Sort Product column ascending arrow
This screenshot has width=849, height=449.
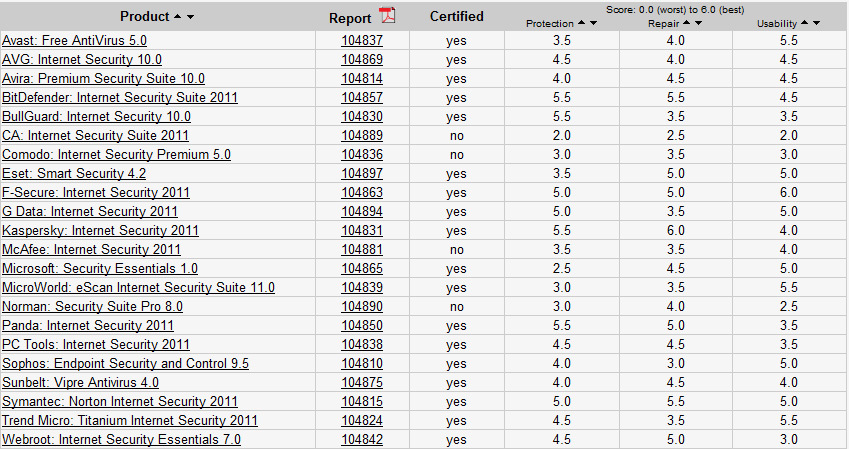178,17
